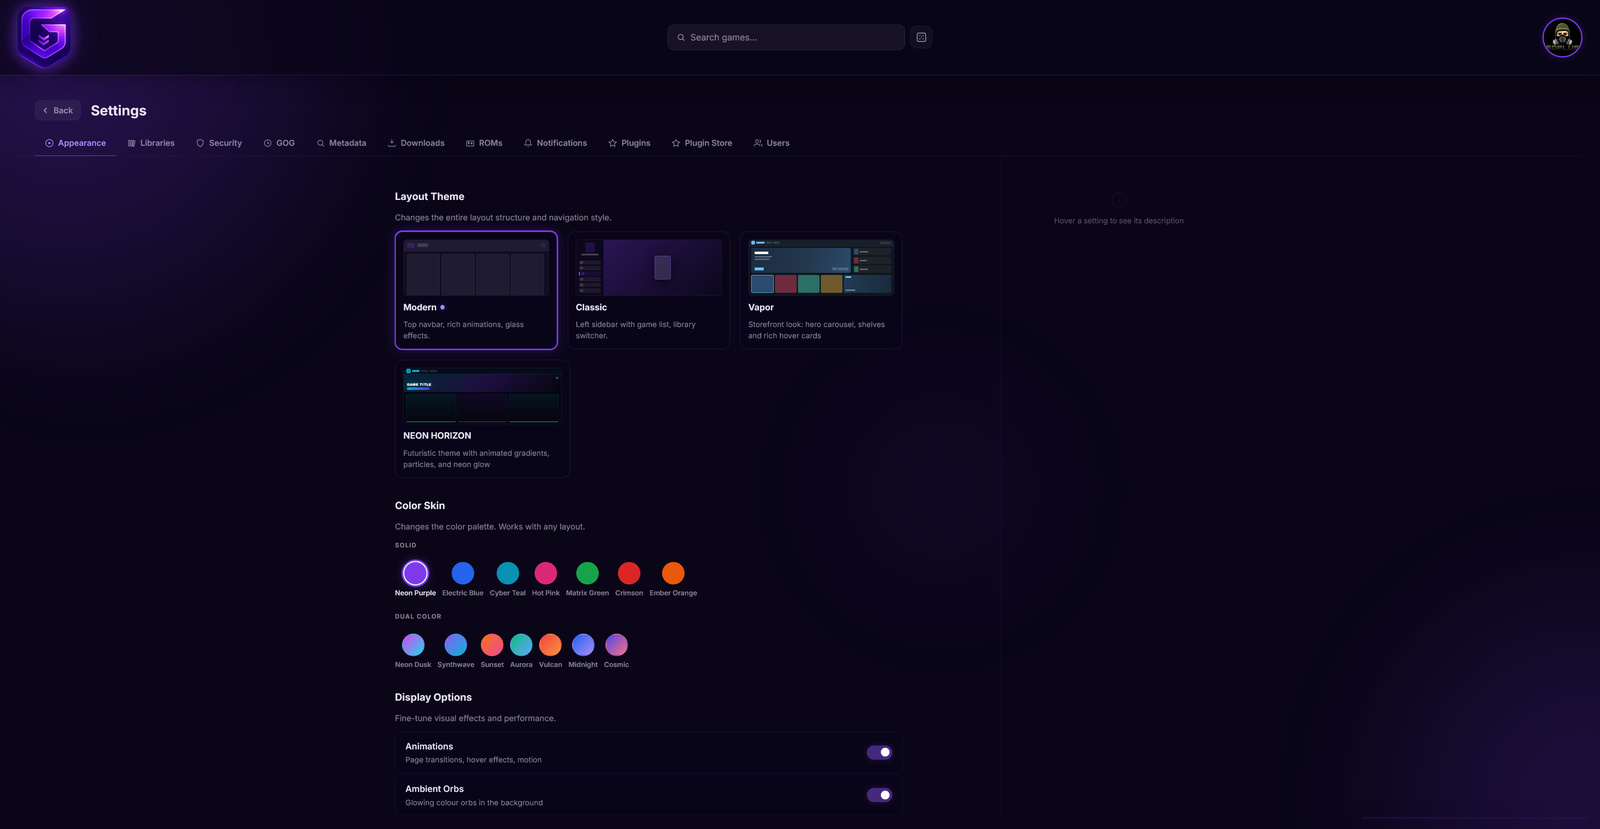Image resolution: width=1600 pixels, height=829 pixels.
Task: Click the Metadata search icon
Action: pyautogui.click(x=321, y=143)
